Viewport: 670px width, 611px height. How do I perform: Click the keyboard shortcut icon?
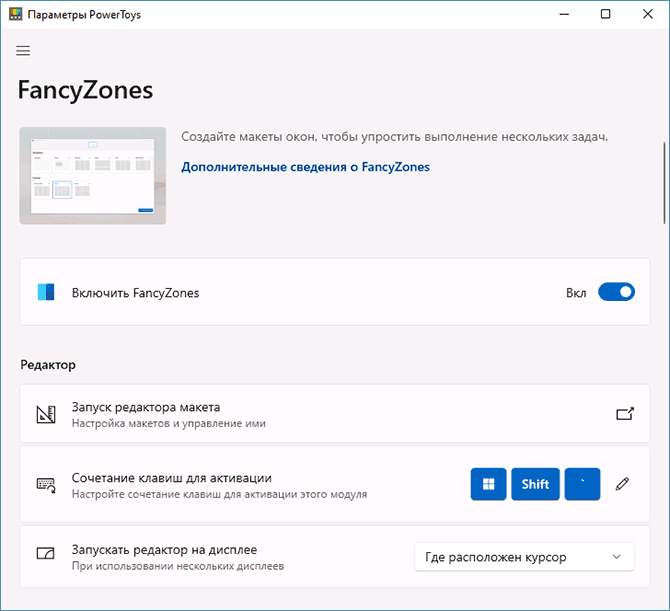[46, 485]
